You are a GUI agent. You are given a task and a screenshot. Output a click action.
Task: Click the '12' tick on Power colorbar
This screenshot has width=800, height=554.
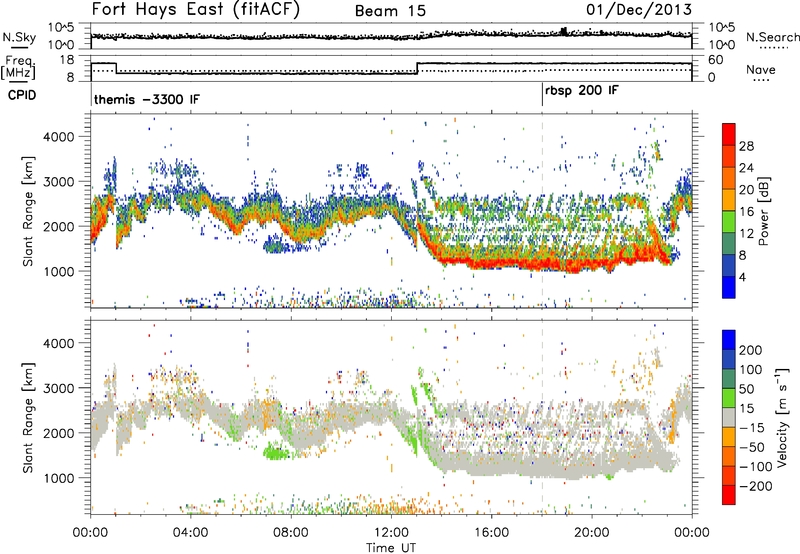(x=746, y=234)
